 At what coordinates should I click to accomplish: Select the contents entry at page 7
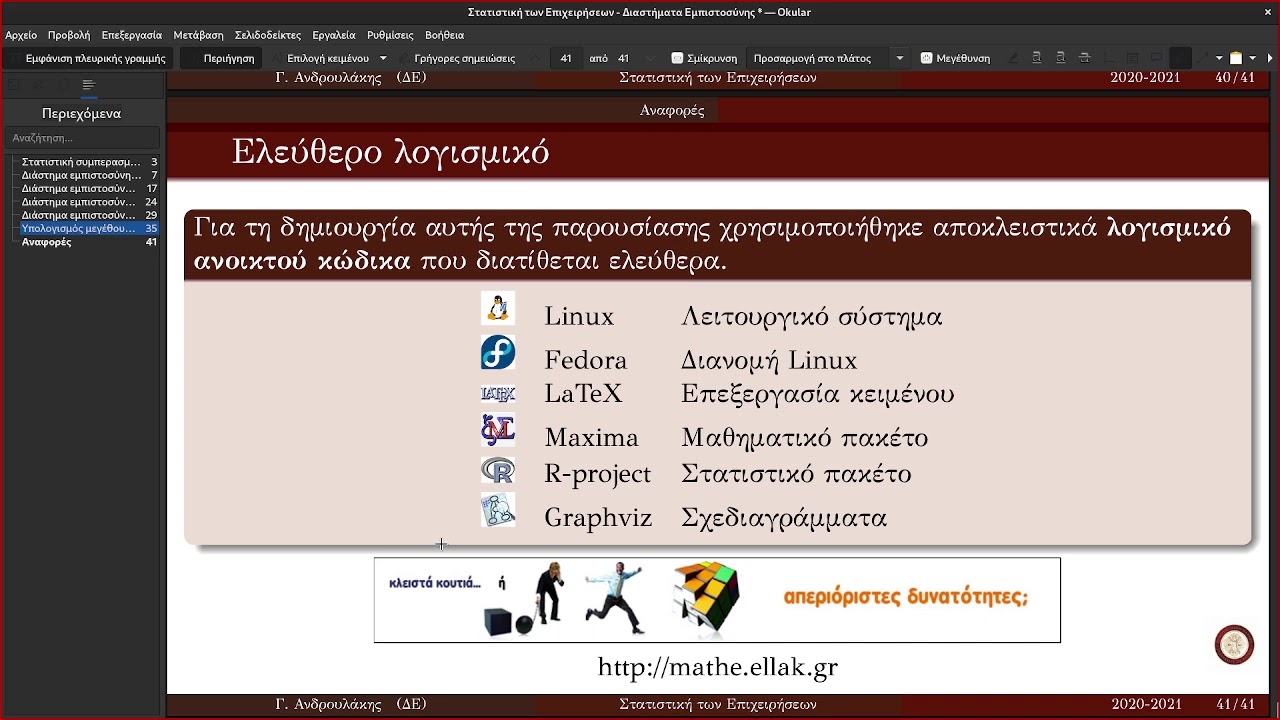tap(89, 175)
